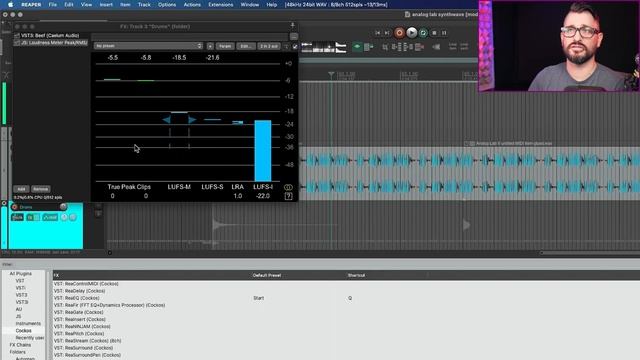Select Cockos category in FX browser

[23, 331]
